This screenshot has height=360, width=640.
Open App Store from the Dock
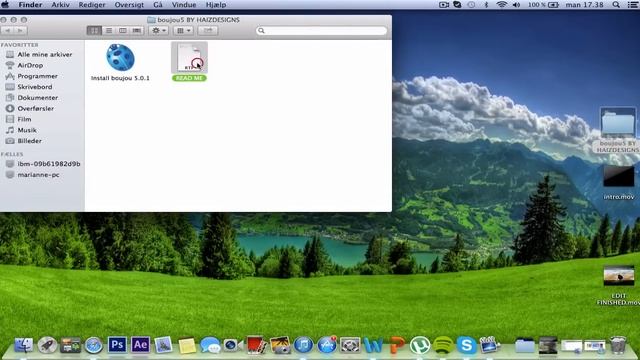coord(327,345)
